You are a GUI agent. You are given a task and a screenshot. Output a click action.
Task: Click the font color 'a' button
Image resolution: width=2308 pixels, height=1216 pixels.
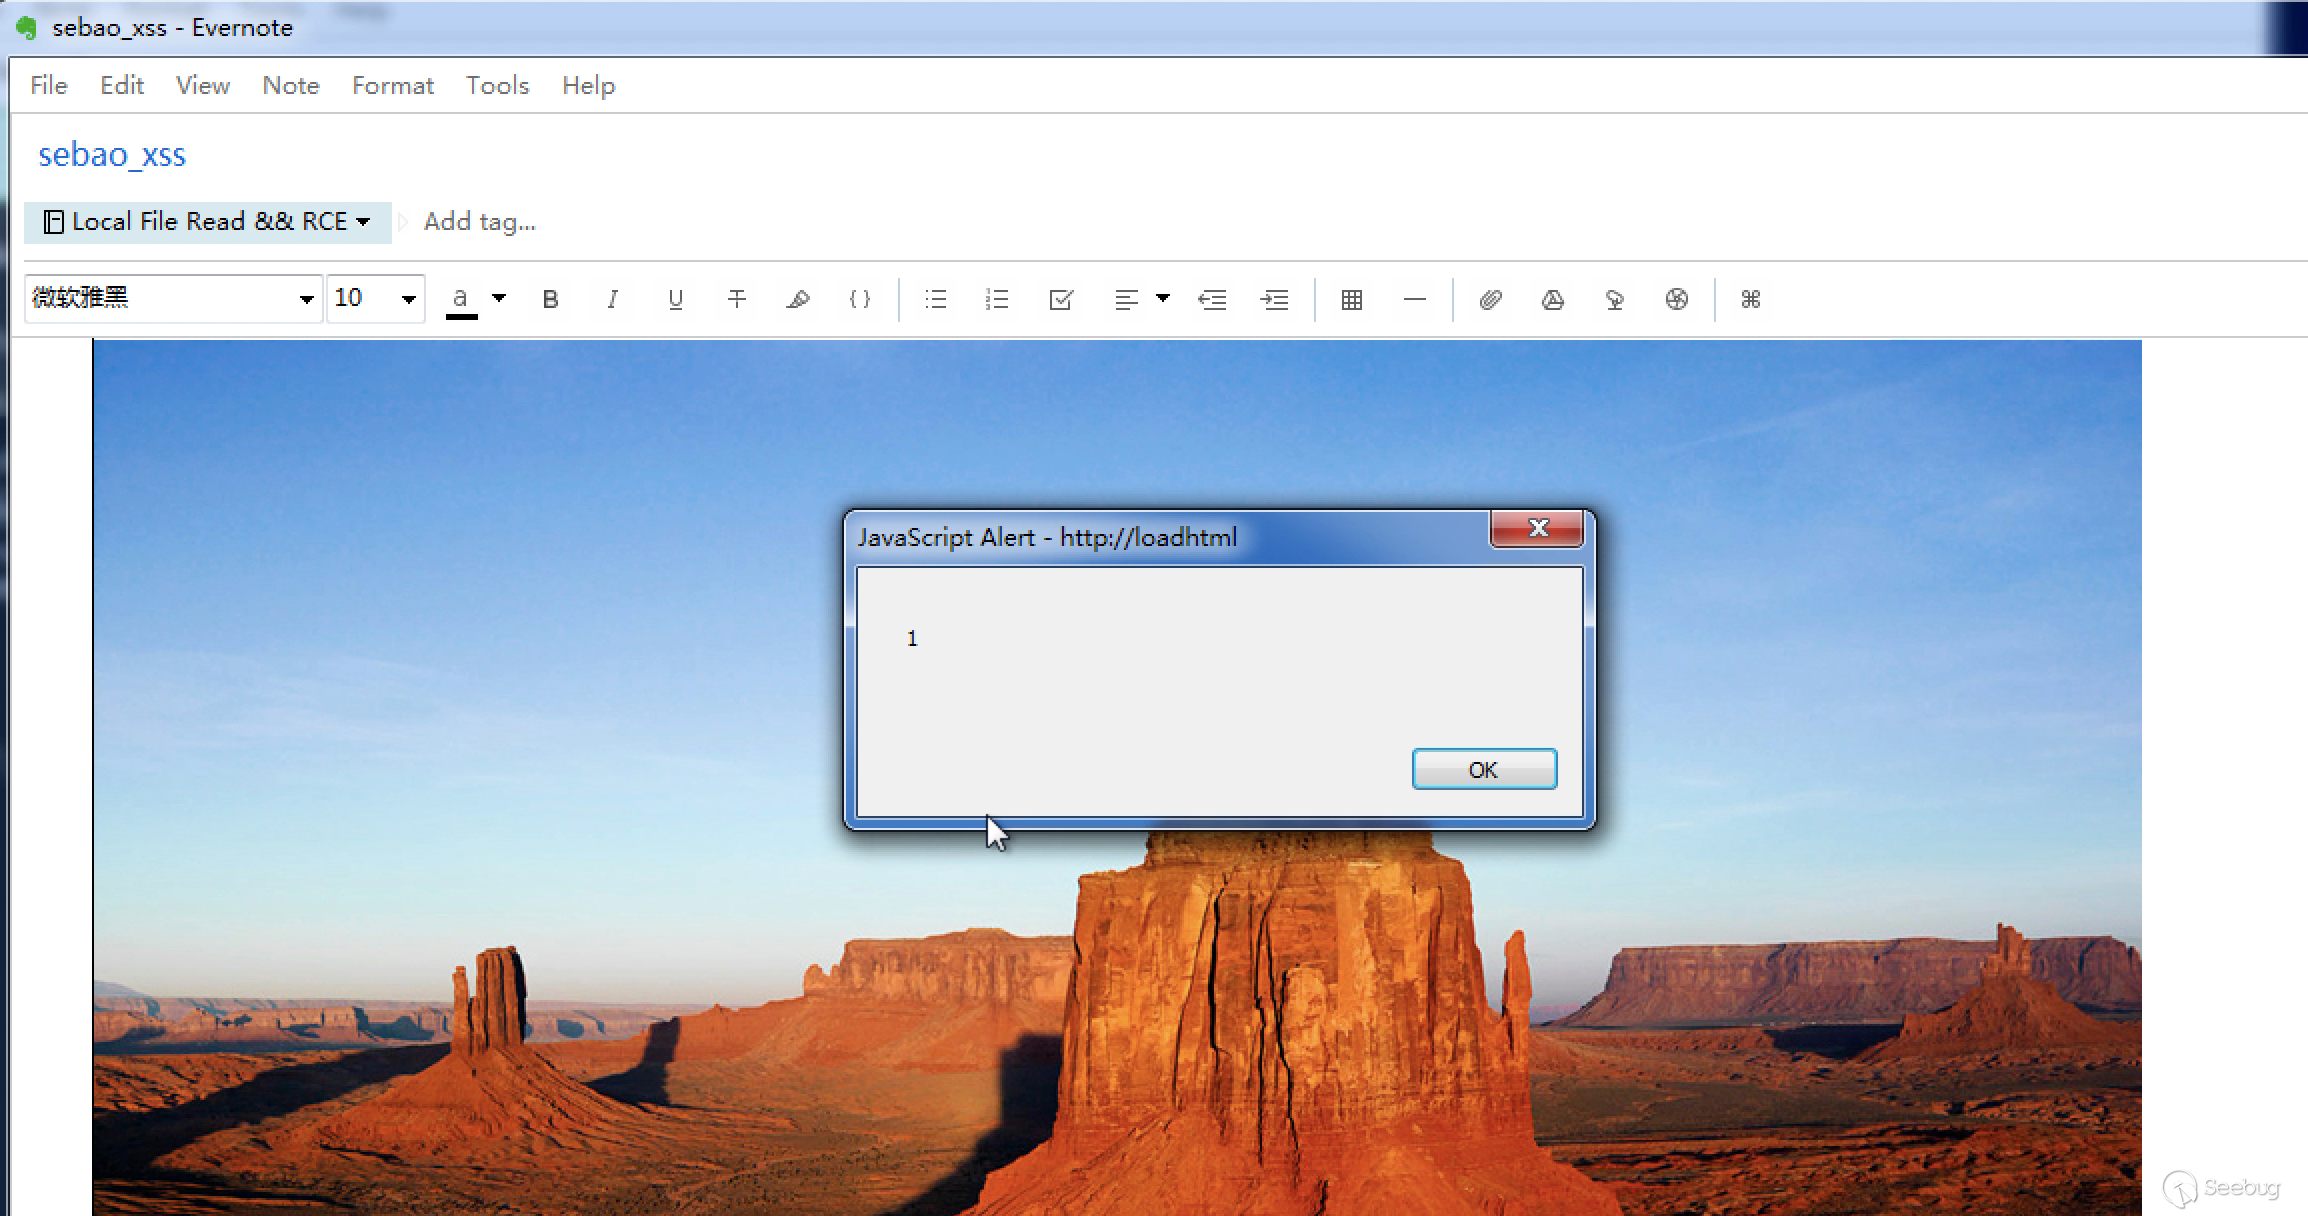click(461, 300)
